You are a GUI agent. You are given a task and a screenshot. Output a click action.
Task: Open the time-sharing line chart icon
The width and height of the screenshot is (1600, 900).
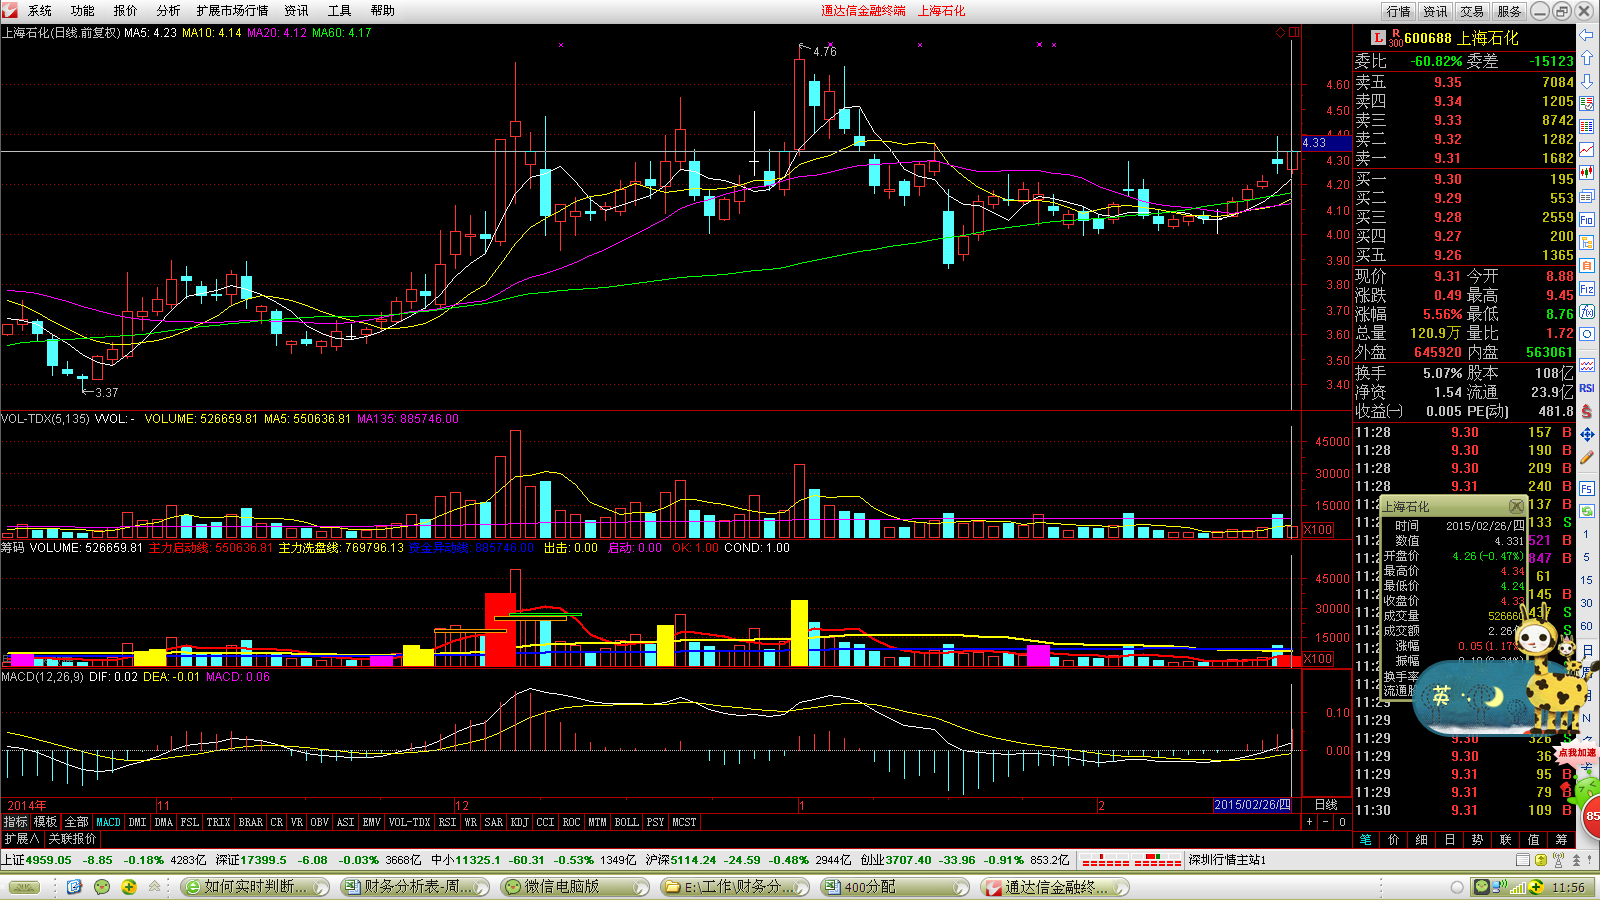1587,150
